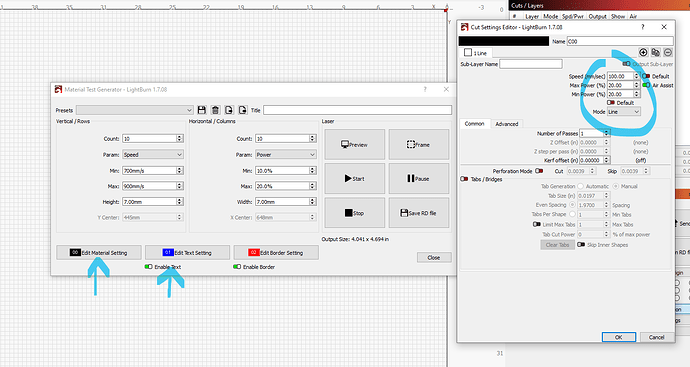Viewport: 690px width, 367px height.
Task: Toggle the Air Assist switch
Action: (x=646, y=85)
